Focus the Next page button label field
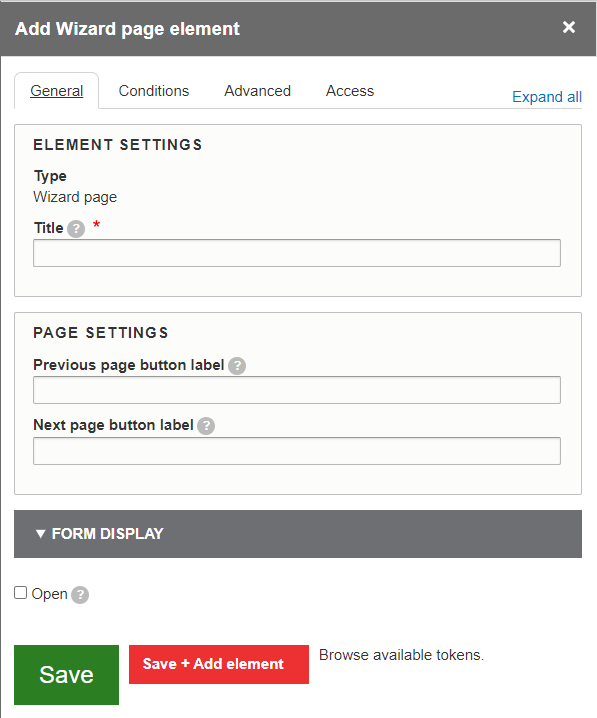Image resolution: width=597 pixels, height=718 pixels. (297, 451)
